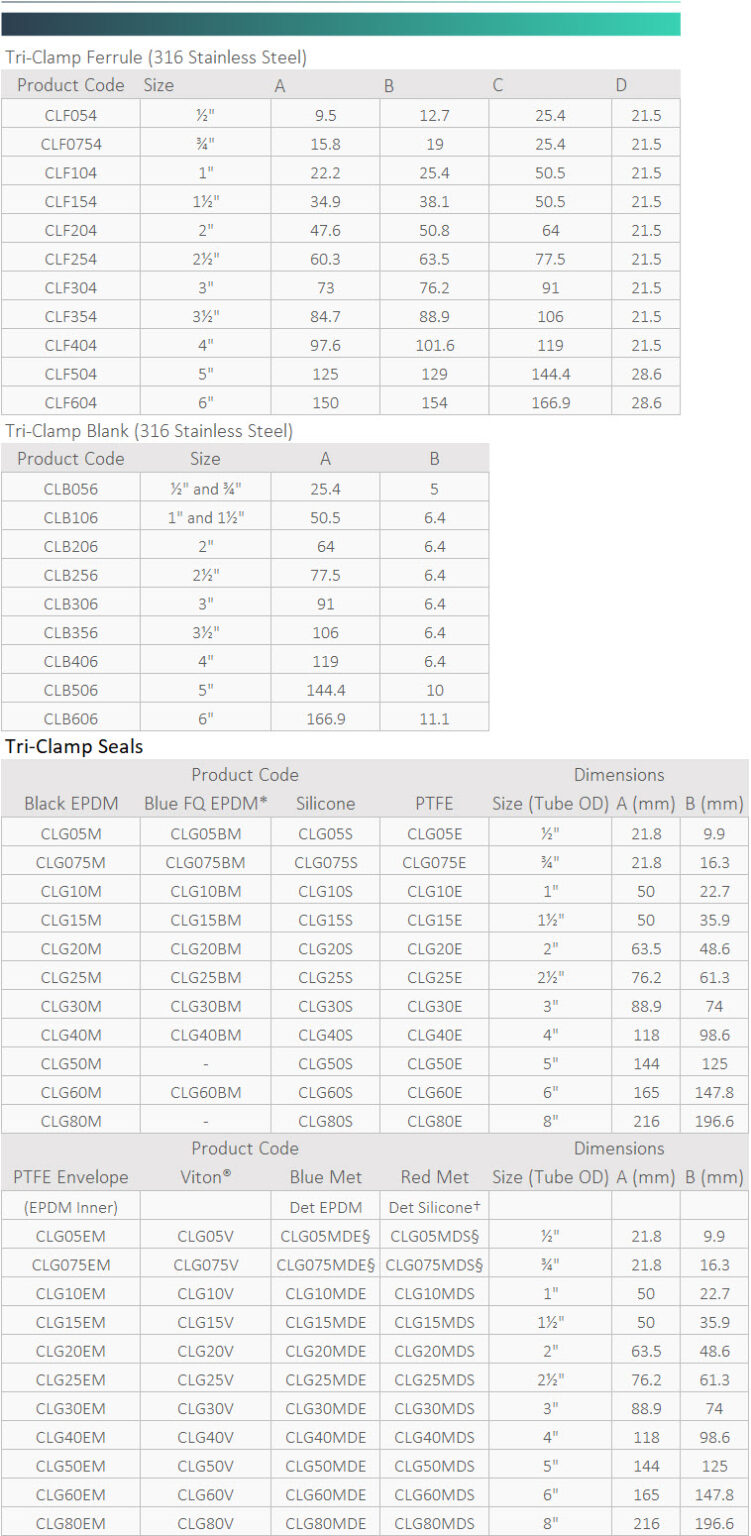751x1536 pixels.
Task: Click PTFE Envelope code CLG075EM
Action: pos(70,1265)
